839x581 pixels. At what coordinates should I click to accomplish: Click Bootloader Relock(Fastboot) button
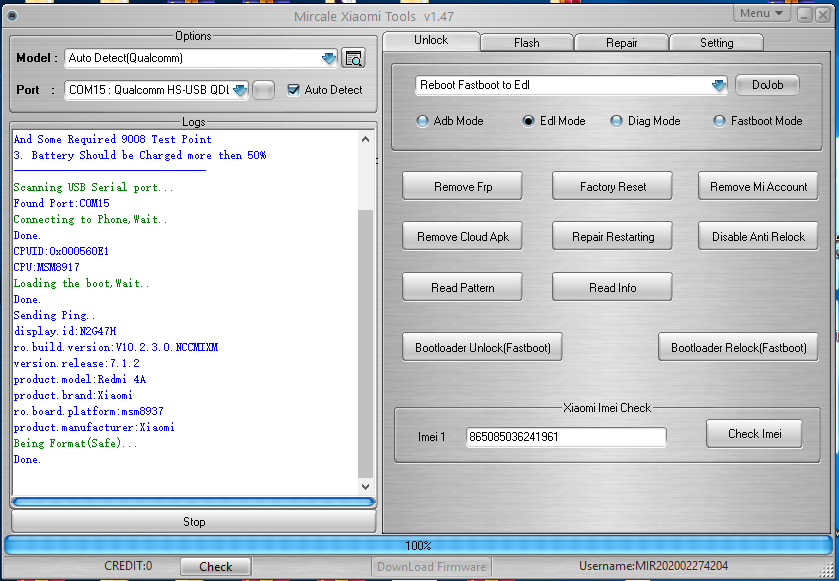pos(738,347)
